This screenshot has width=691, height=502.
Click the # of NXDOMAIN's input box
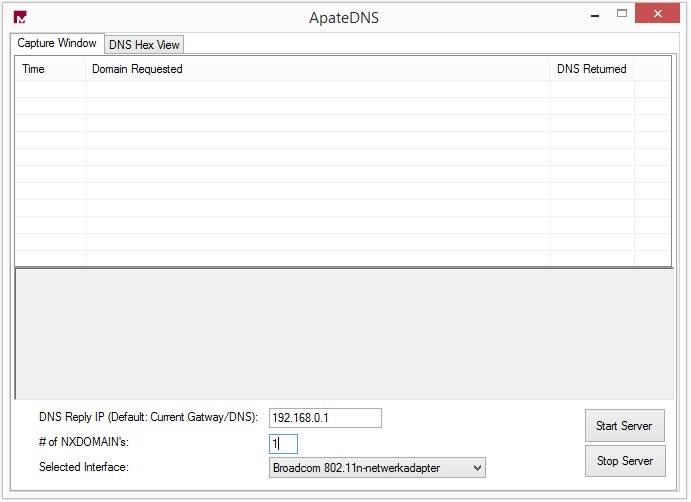[283, 443]
